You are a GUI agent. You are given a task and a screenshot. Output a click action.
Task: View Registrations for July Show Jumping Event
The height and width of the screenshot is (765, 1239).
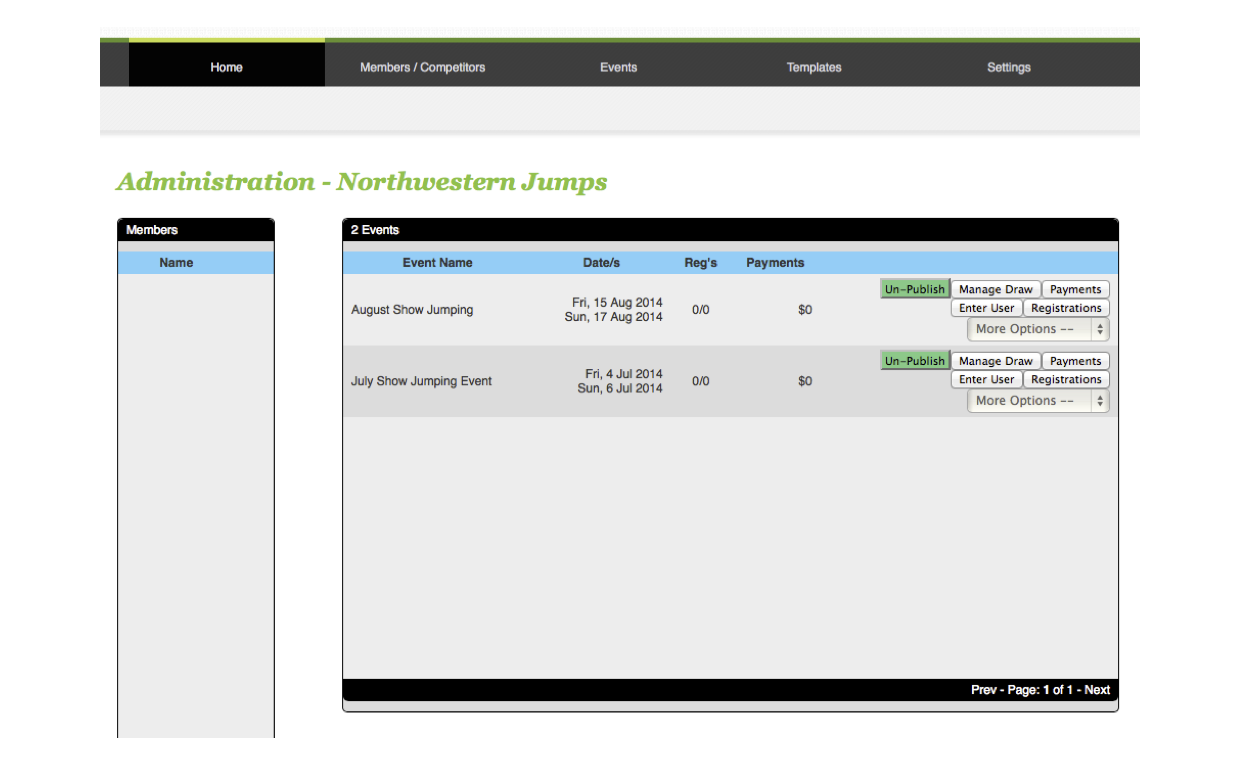[x=1066, y=380]
